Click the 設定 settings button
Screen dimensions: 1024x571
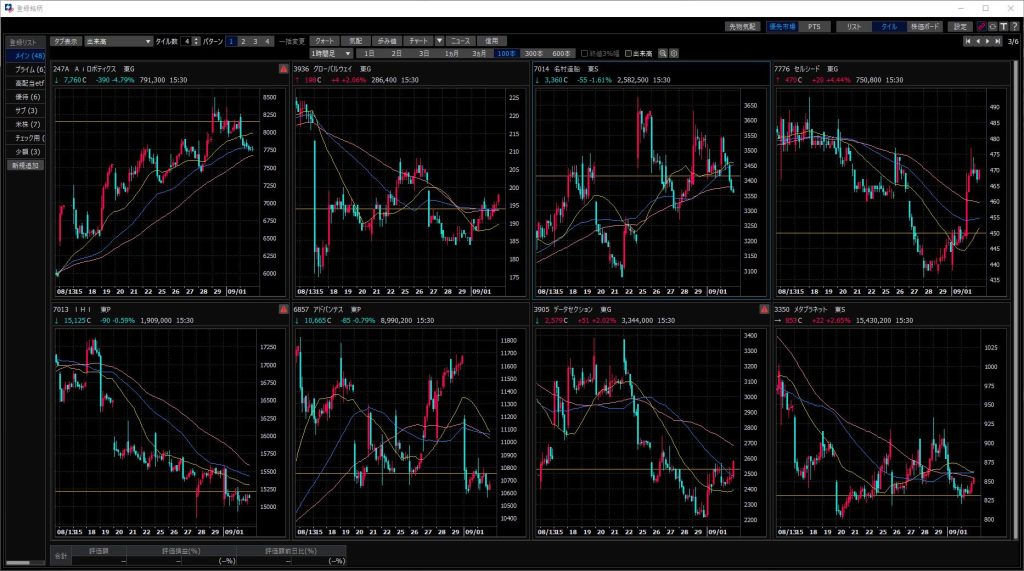coord(960,26)
